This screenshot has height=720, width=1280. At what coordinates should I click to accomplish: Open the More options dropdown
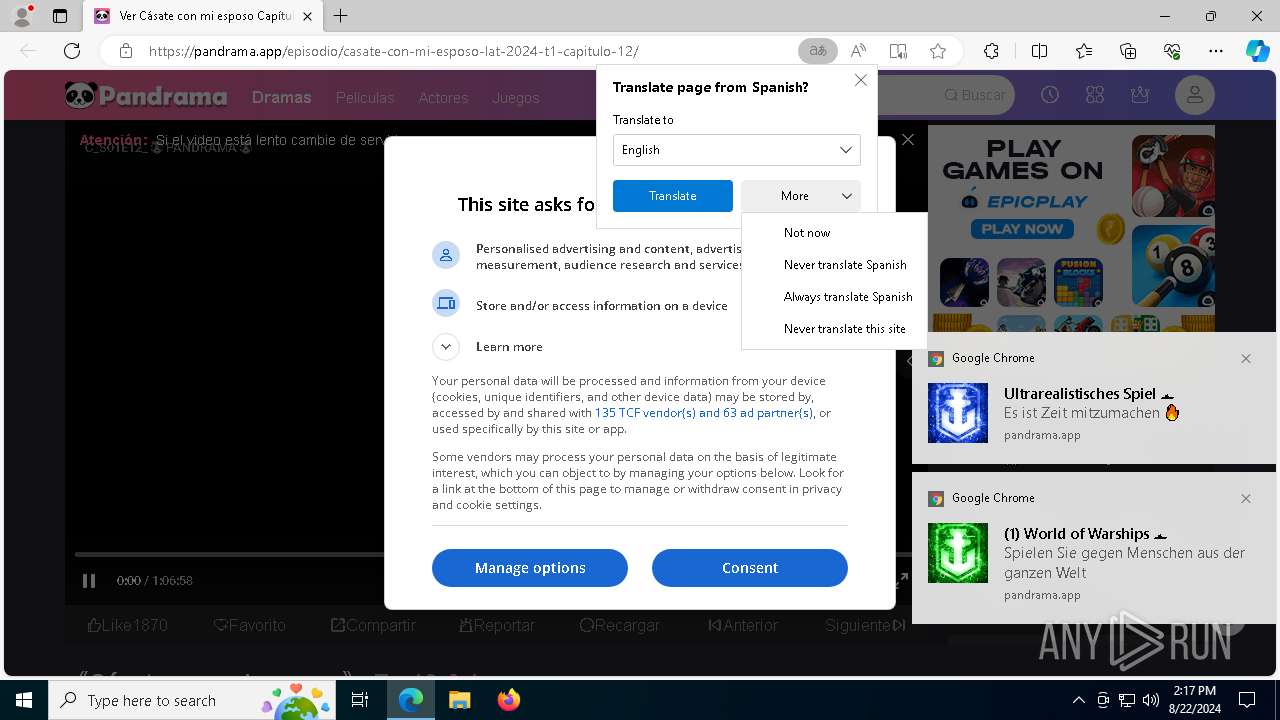point(801,196)
